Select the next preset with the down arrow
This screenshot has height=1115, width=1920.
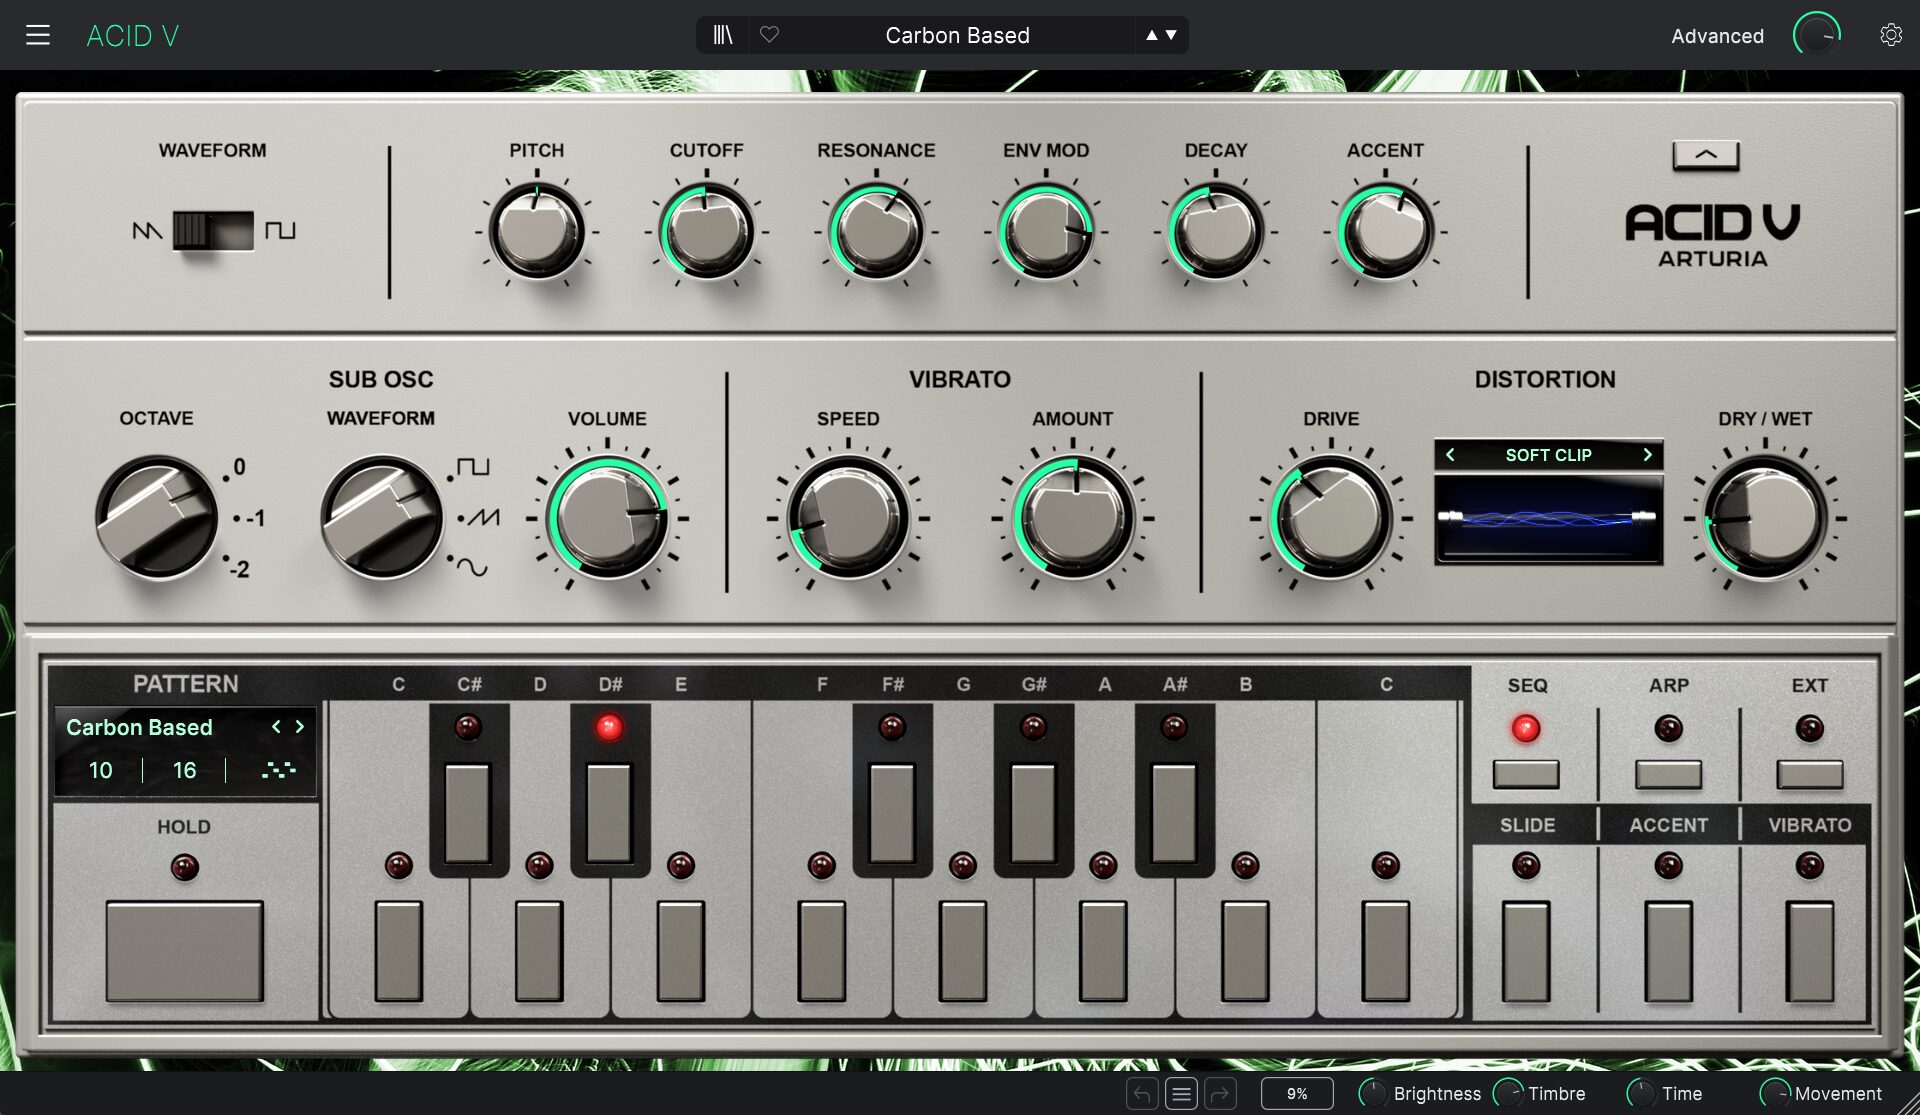[x=1171, y=35]
